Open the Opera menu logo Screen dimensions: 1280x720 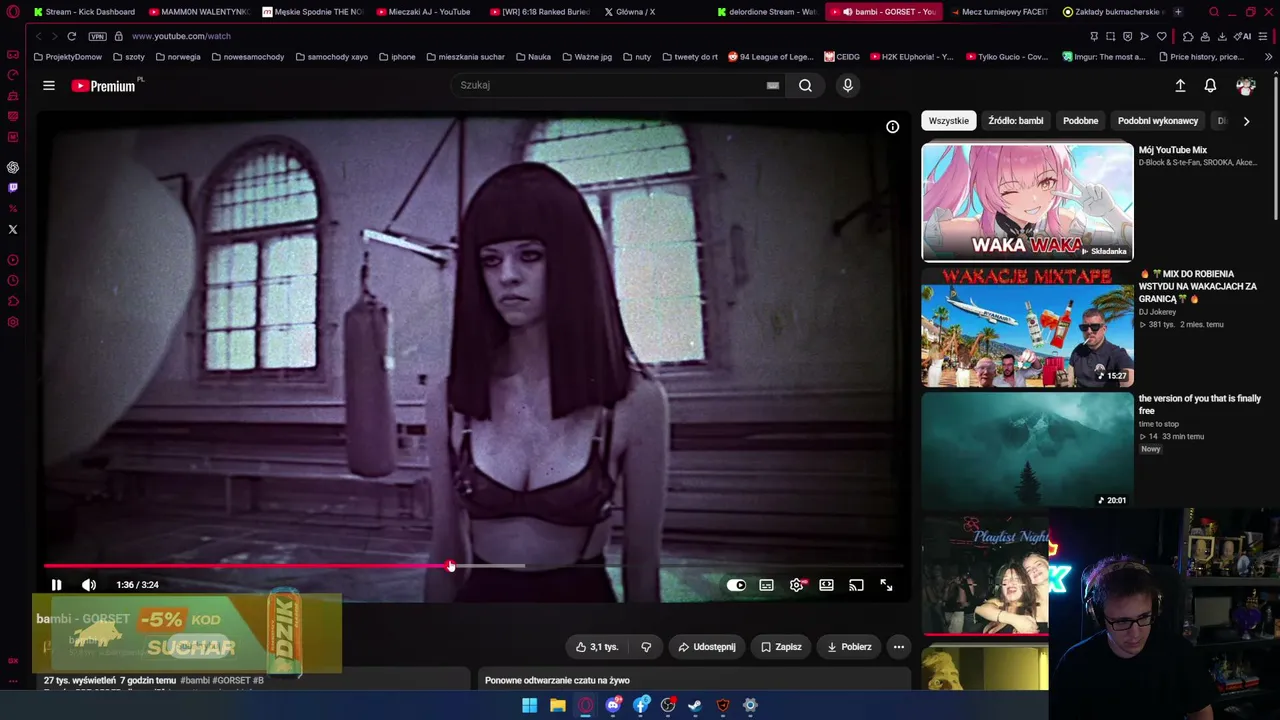tap(13, 12)
